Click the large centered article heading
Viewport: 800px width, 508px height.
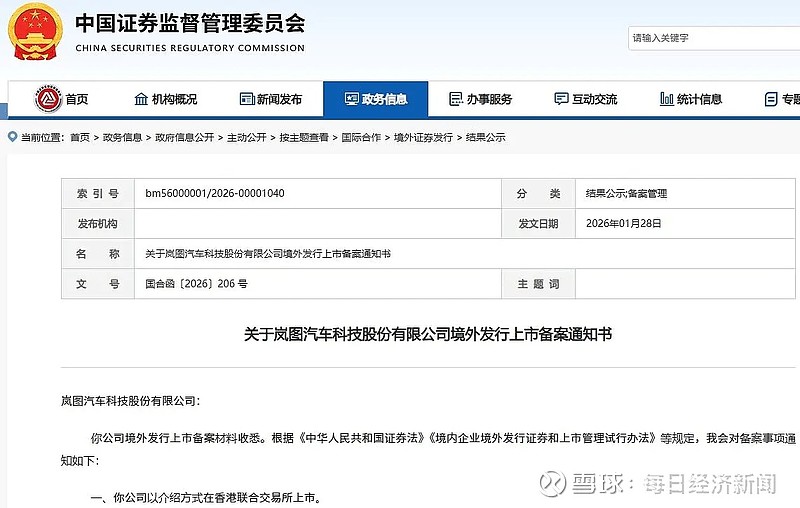tap(428, 335)
